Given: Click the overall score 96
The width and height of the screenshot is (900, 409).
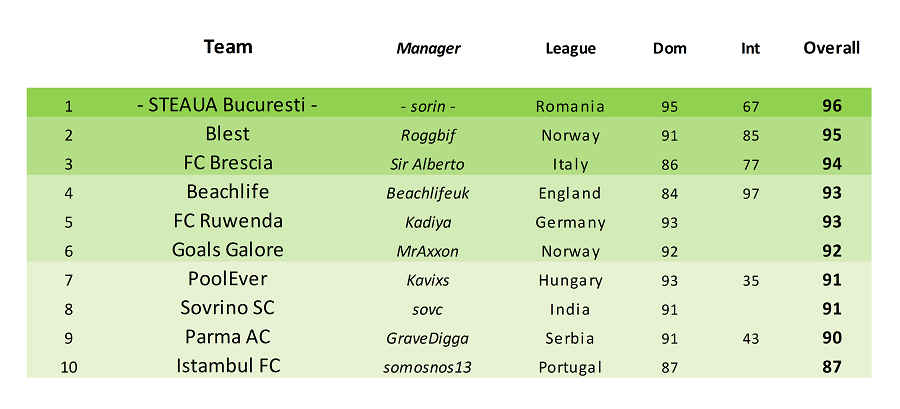Looking at the screenshot, I should pos(831,106).
